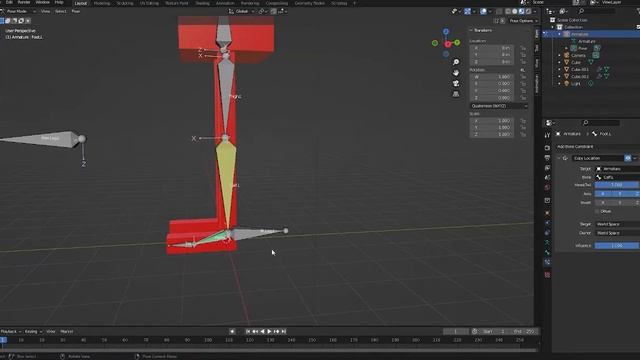Click the viewport pan hand icon
The height and width of the screenshot is (360, 640).
coord(456,73)
